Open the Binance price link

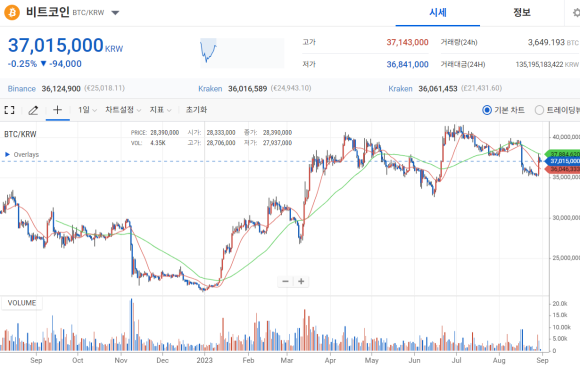(x=22, y=89)
